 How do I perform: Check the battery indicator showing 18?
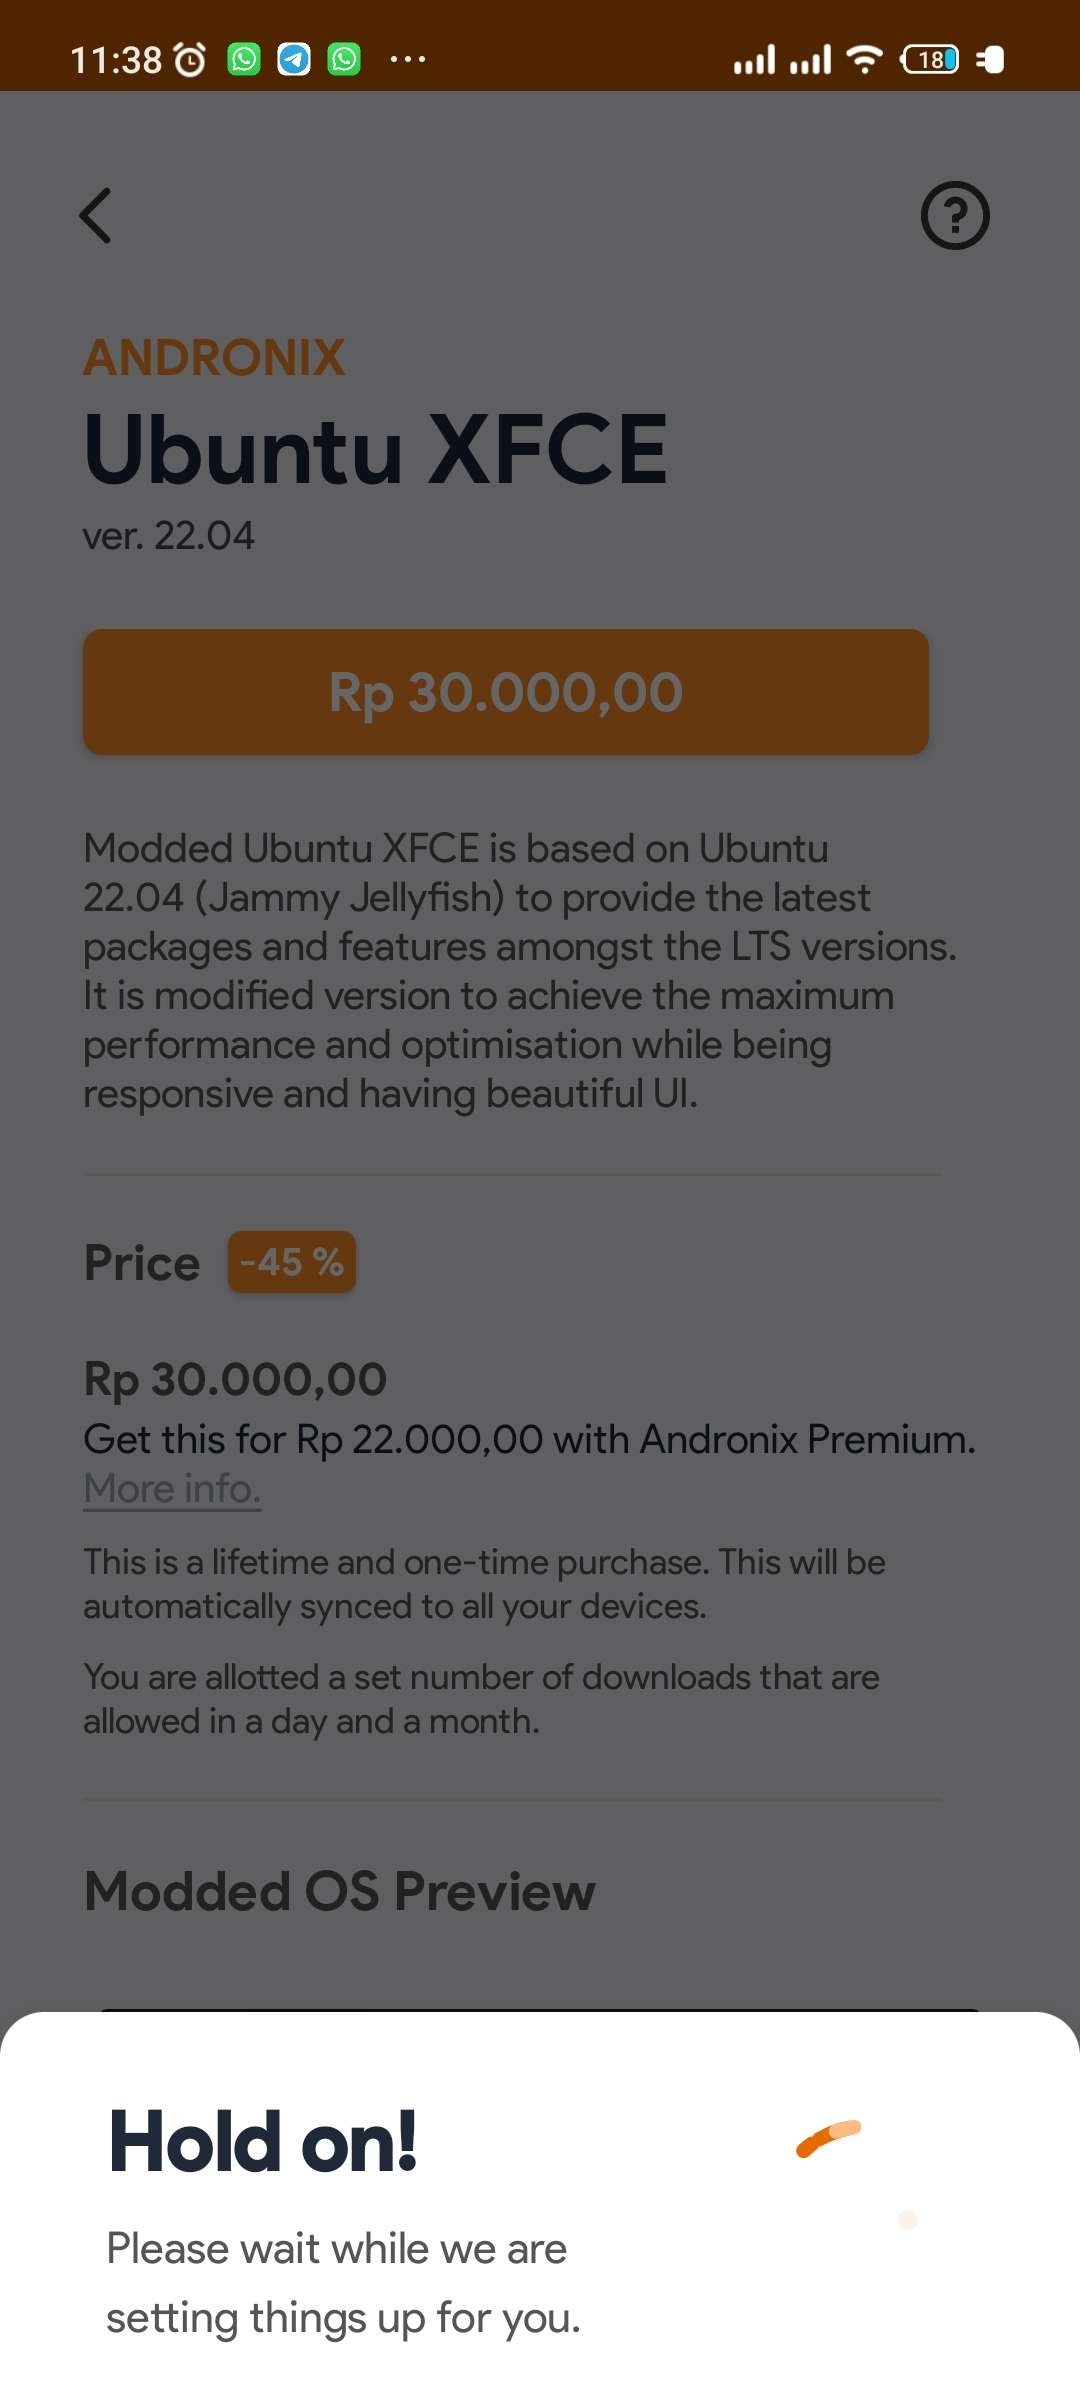[x=929, y=60]
